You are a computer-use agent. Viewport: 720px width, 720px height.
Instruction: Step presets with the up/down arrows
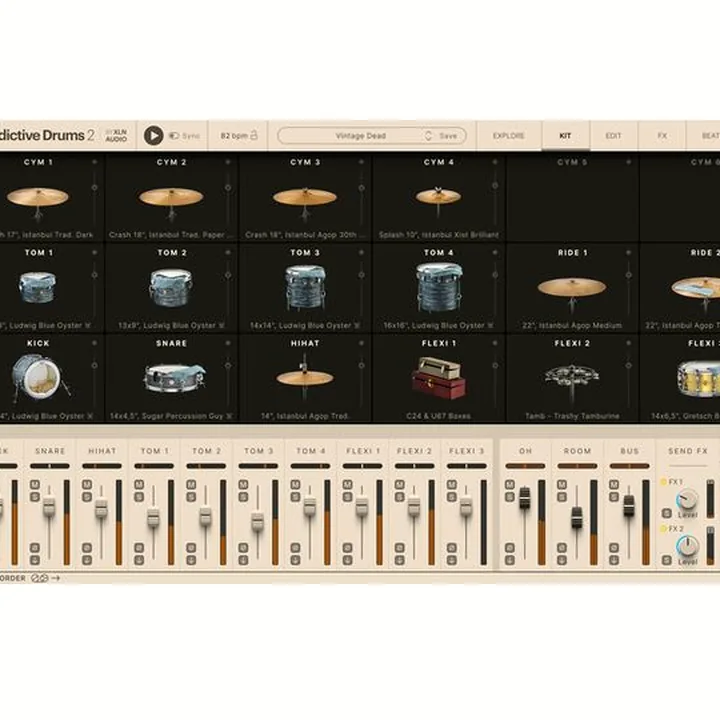click(x=428, y=136)
